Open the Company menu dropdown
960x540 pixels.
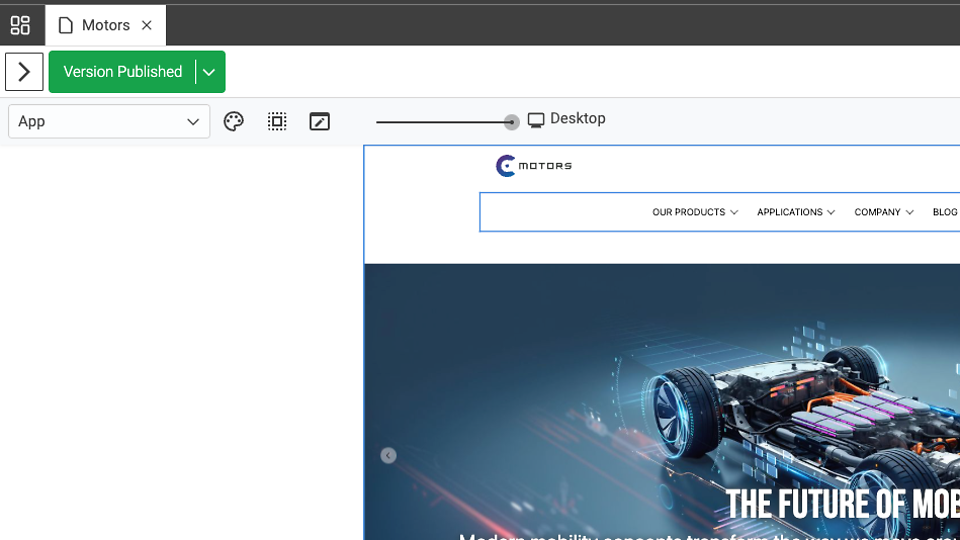883,212
